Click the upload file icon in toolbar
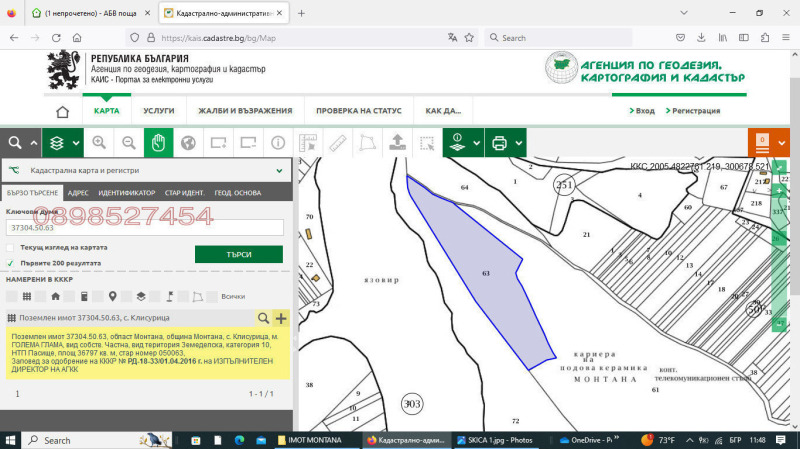This screenshot has width=800, height=449. [x=396, y=143]
